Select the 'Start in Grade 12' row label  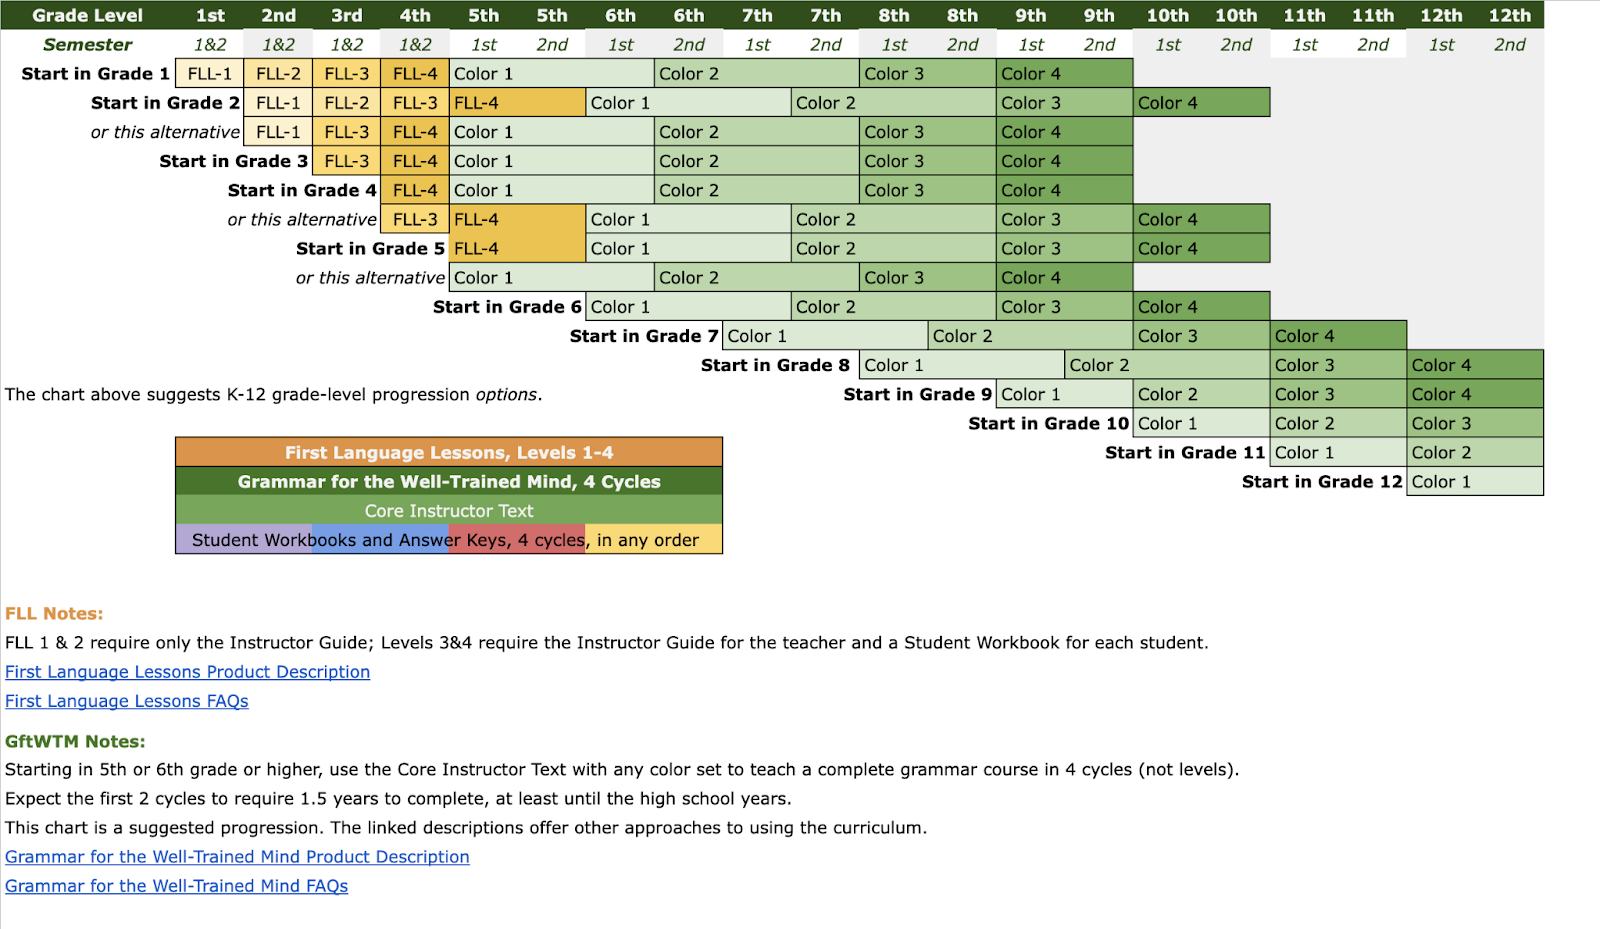[x=1322, y=481]
